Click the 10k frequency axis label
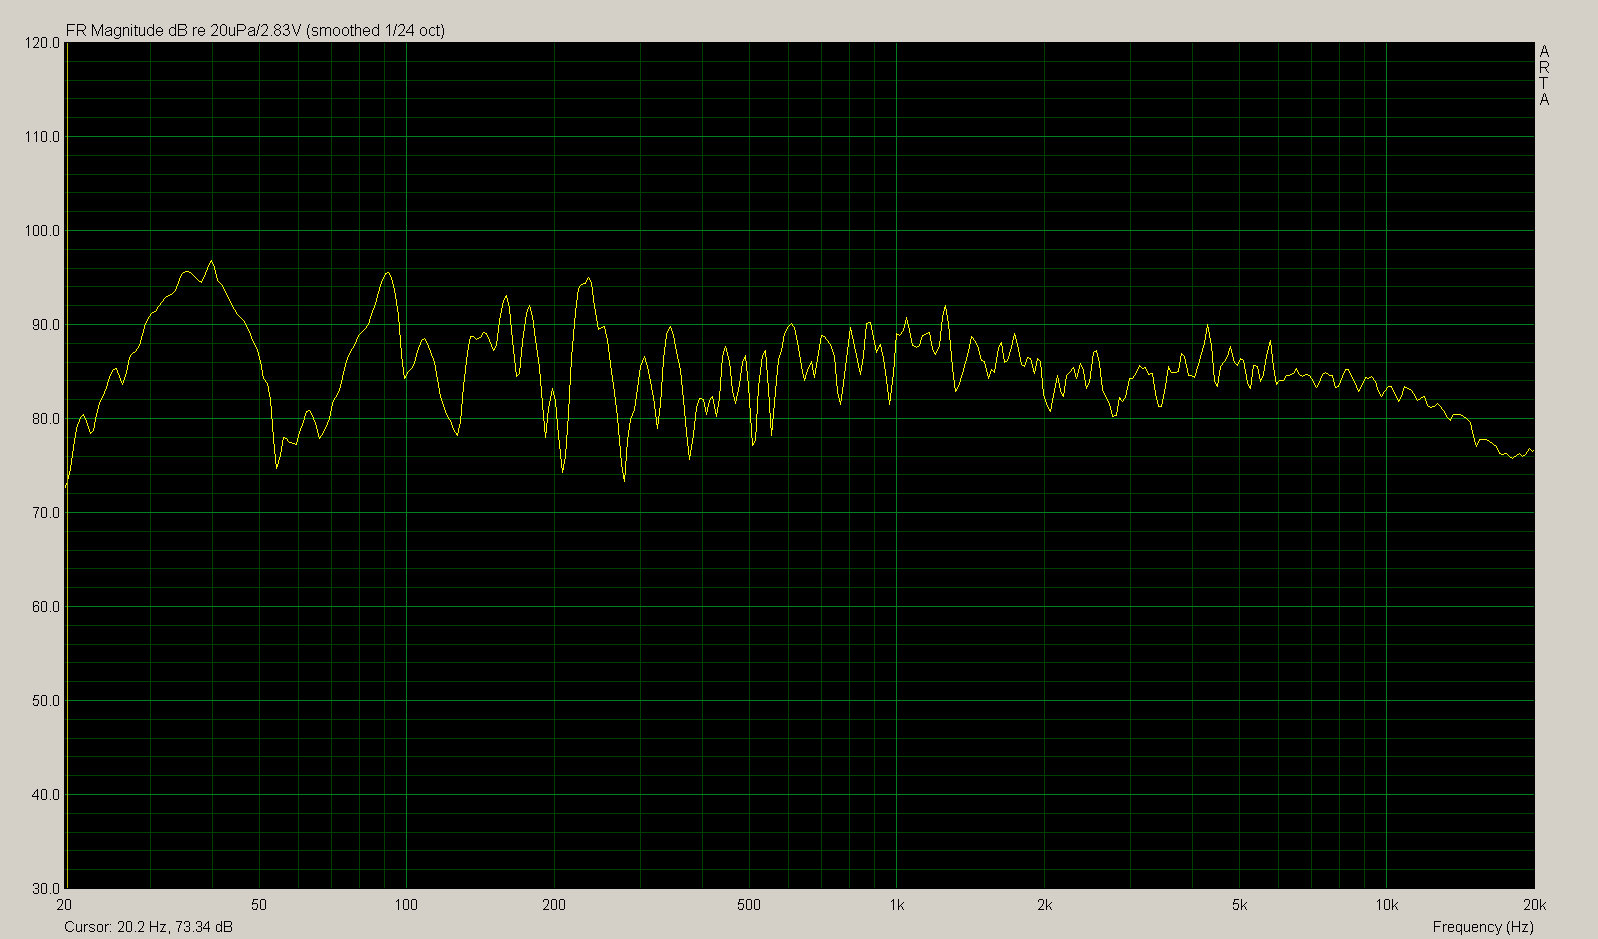This screenshot has height=939, width=1598. pyautogui.click(x=1386, y=905)
